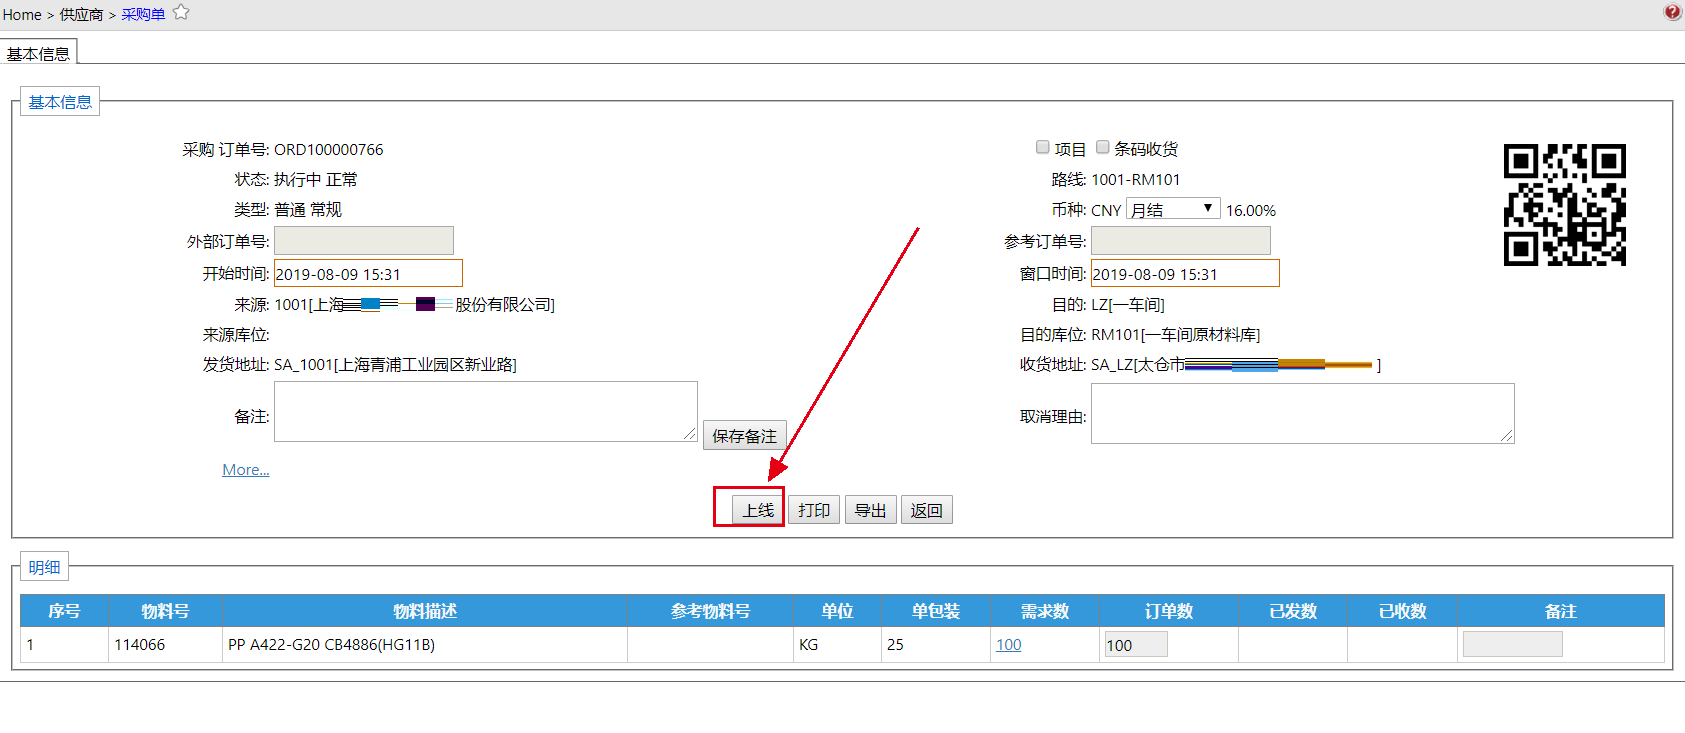Click the 打印 button
This screenshot has width=1685, height=733.
click(x=814, y=510)
